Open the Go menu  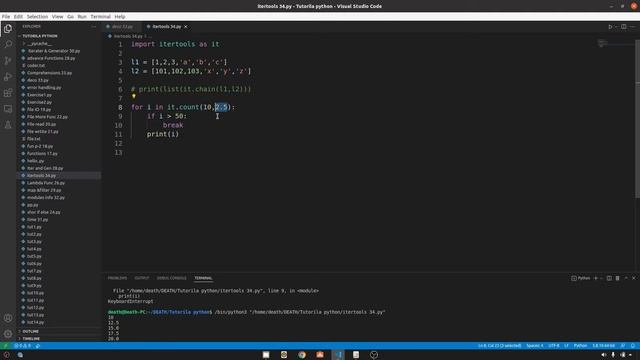point(70,17)
